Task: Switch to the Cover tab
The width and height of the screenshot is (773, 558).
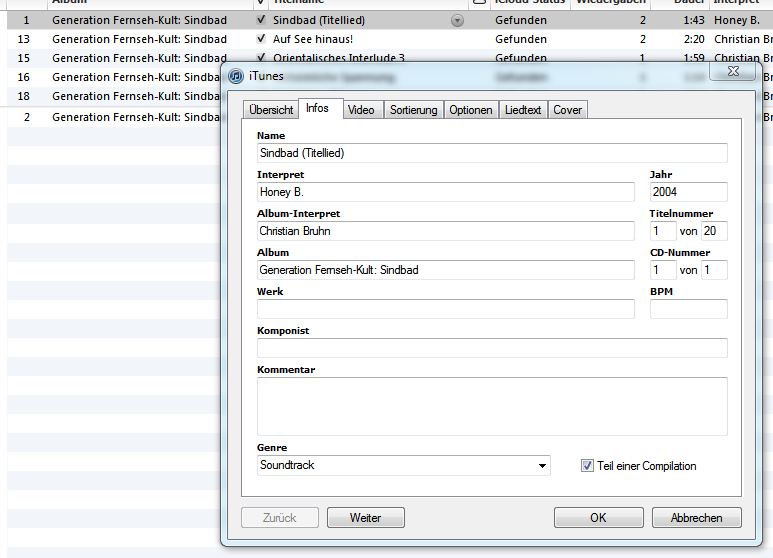Action: 567,110
